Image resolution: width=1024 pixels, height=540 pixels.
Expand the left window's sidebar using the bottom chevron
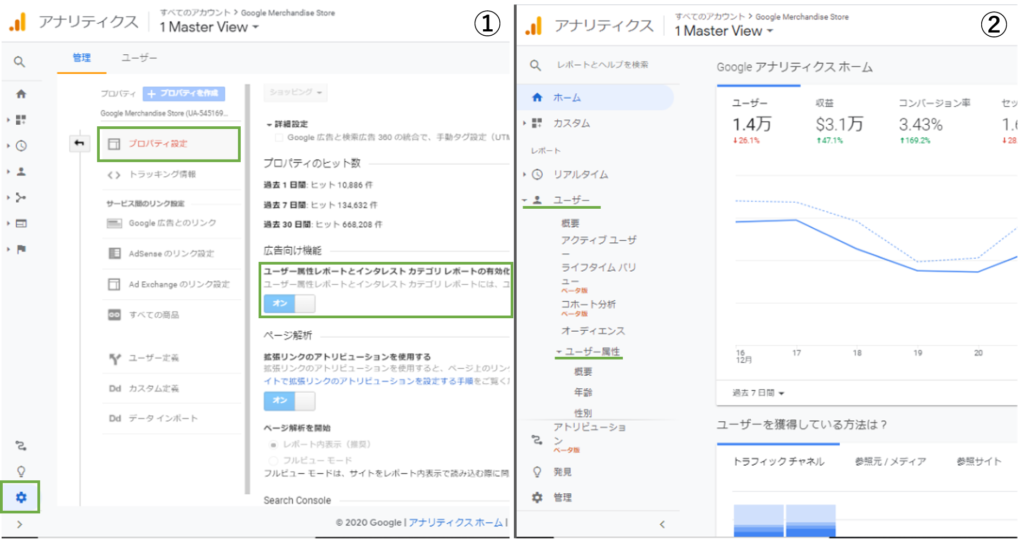click(20, 524)
